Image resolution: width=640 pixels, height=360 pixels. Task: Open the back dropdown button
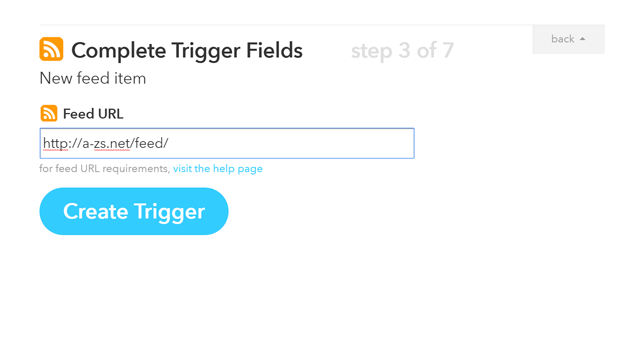tap(568, 39)
